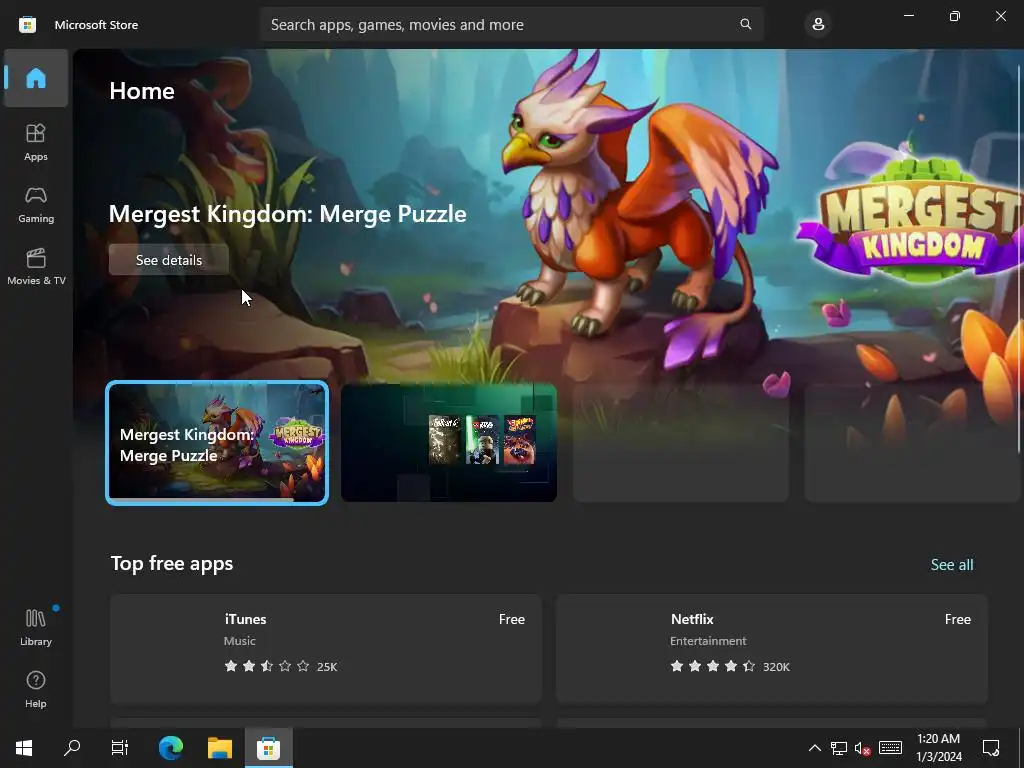Click See details for Mergest Kingdom
This screenshot has height=768, width=1024.
(168, 260)
